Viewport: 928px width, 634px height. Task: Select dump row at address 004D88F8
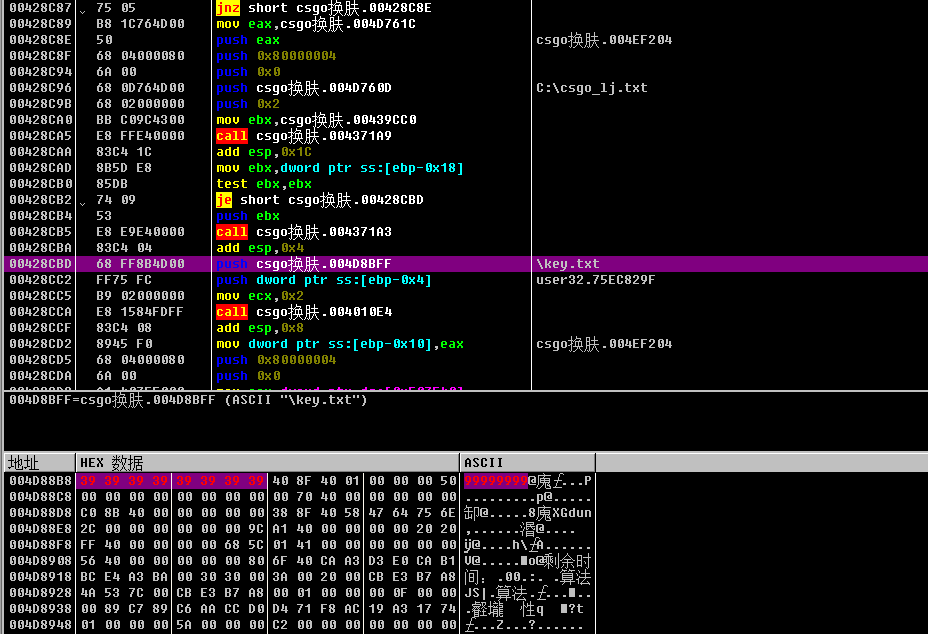tap(299, 545)
